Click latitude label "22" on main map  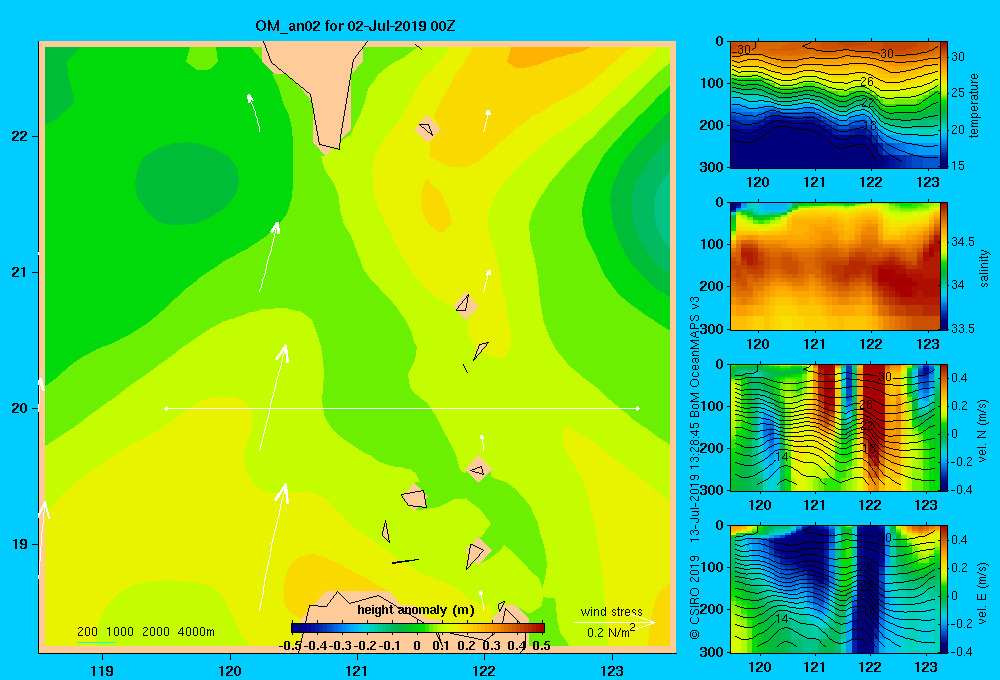point(20,136)
